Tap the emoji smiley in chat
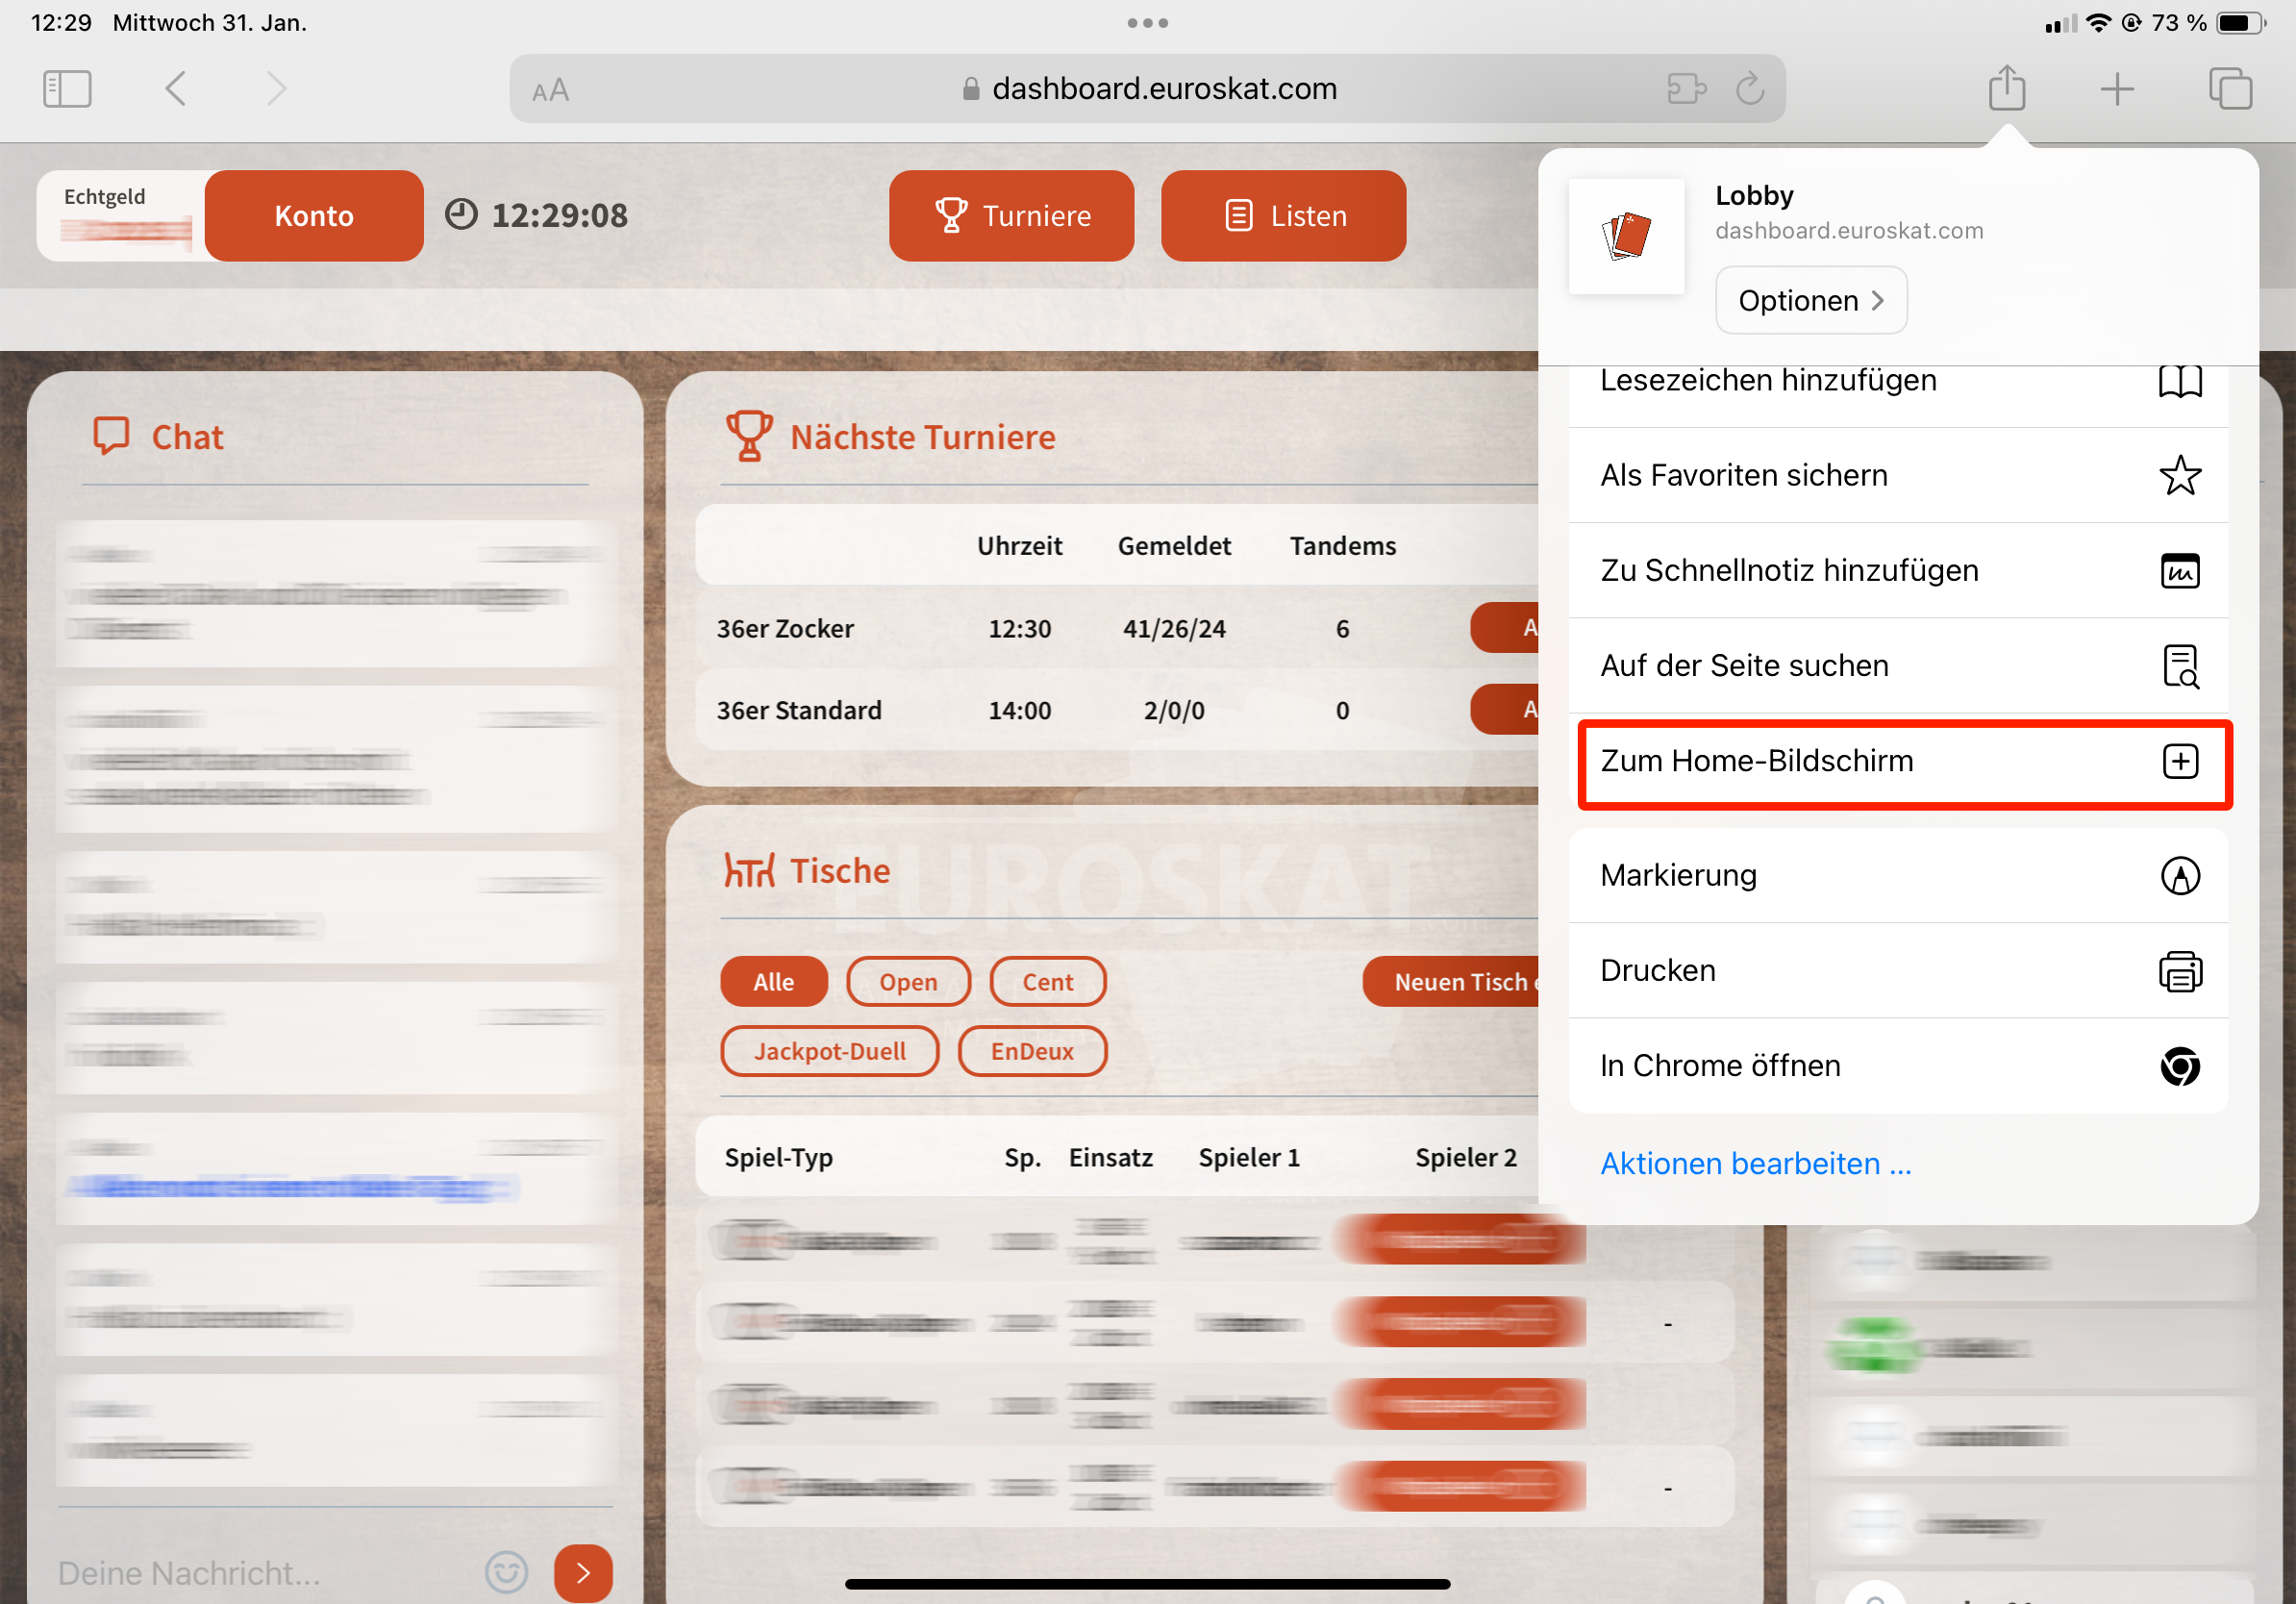Screen dimensions: 2296x1604 (x=506, y=1572)
